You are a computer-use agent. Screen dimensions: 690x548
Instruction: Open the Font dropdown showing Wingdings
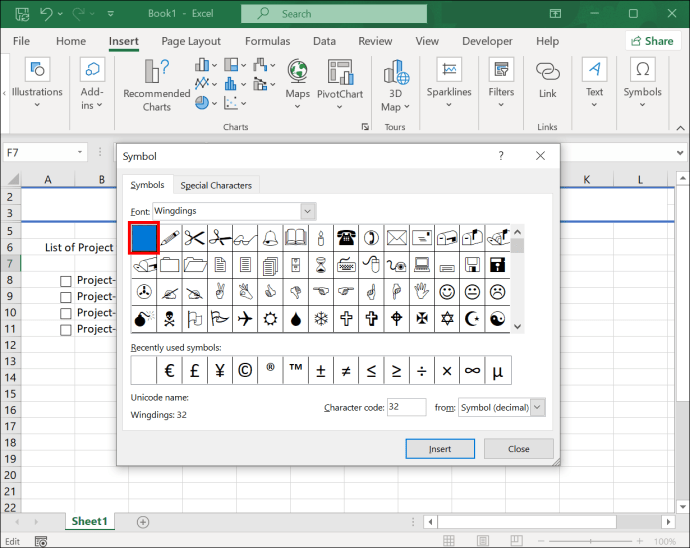point(308,211)
